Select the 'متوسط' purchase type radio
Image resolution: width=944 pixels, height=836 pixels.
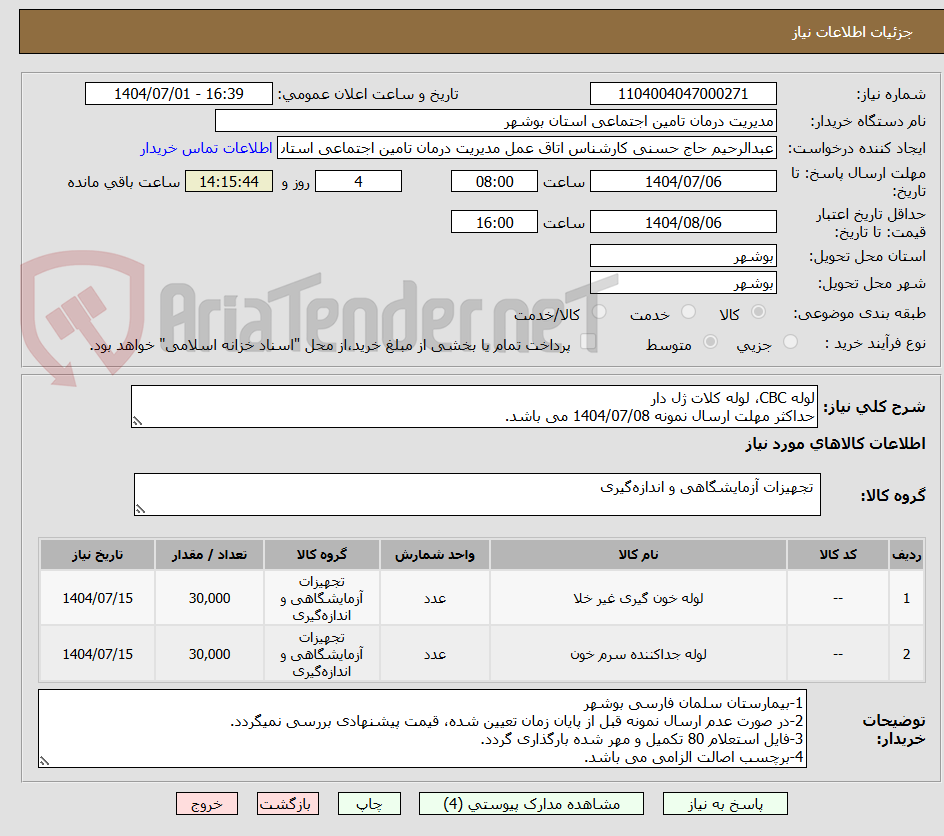pyautogui.click(x=710, y=342)
